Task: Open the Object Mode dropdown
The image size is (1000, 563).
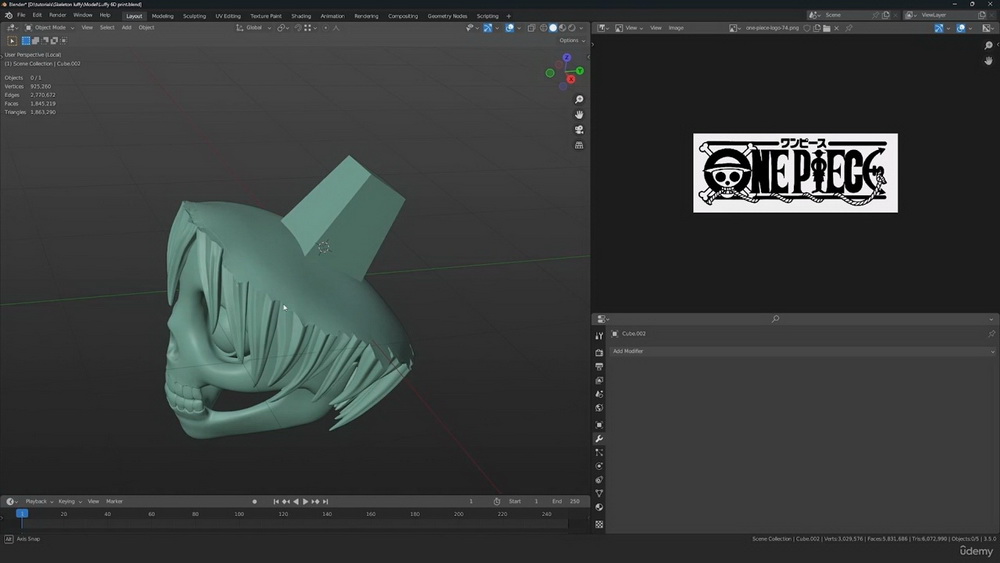Action: [x=50, y=28]
